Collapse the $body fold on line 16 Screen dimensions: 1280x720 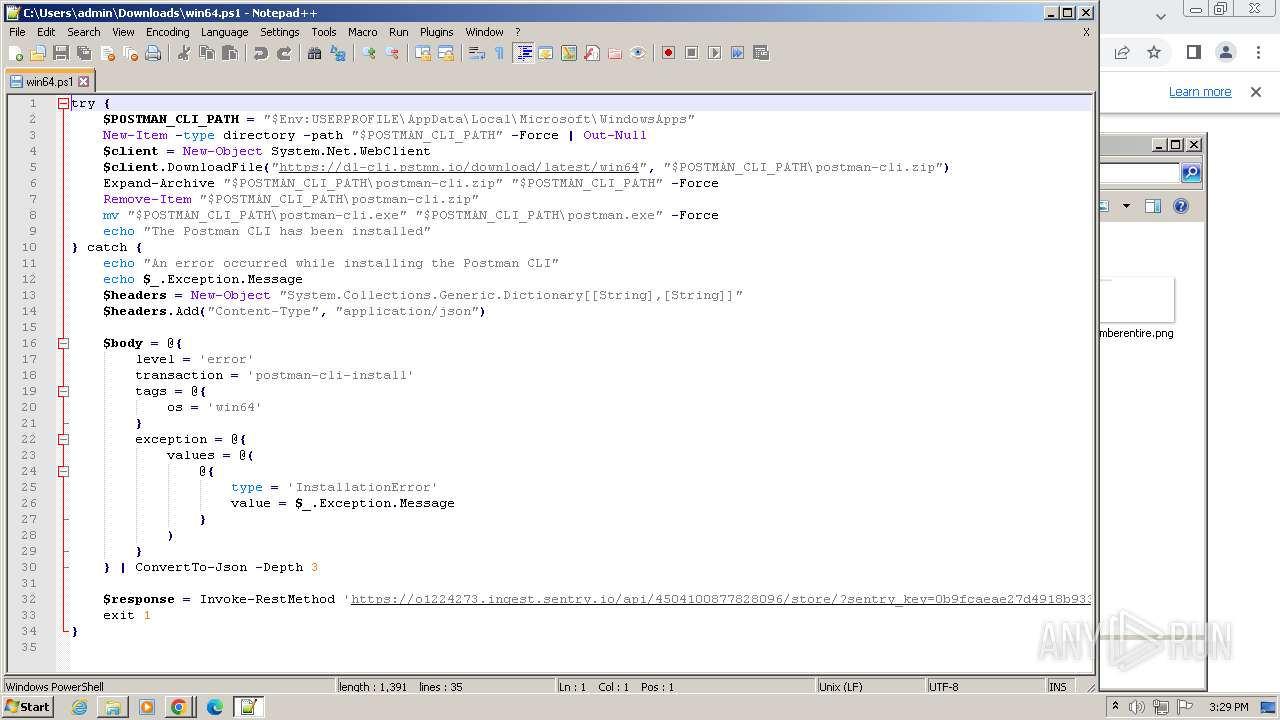63,343
